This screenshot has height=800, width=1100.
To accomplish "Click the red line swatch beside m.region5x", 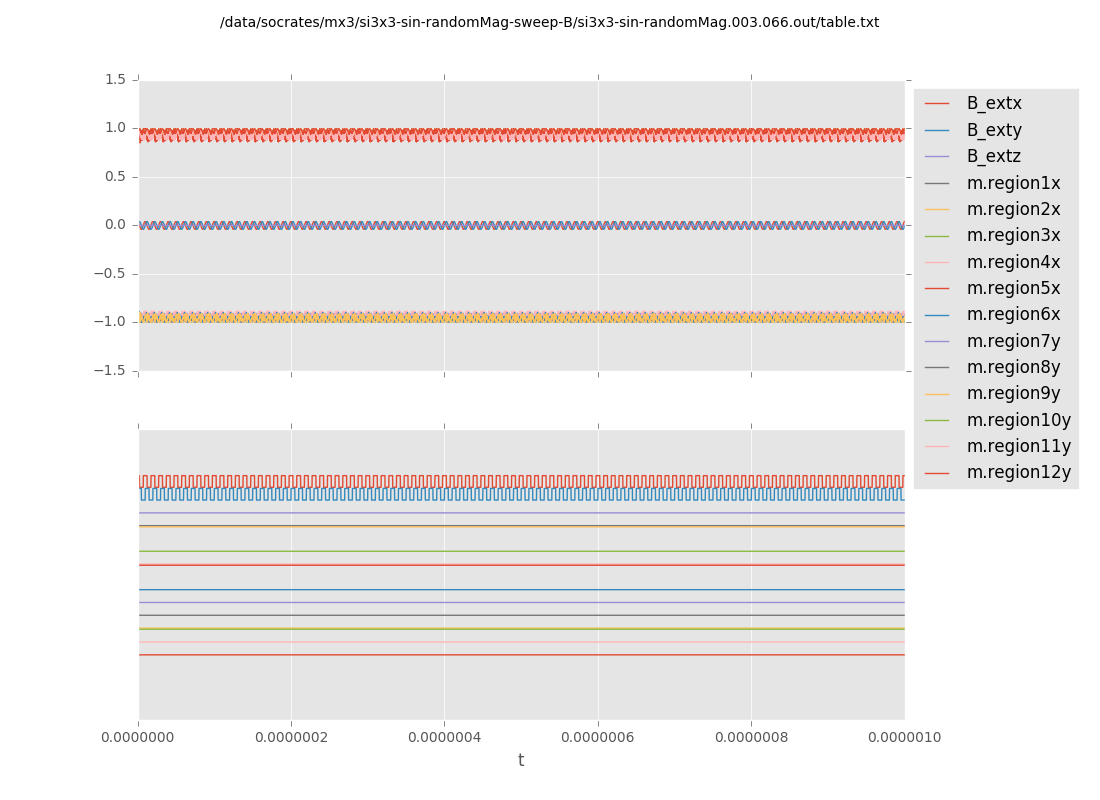I will 937,289.
